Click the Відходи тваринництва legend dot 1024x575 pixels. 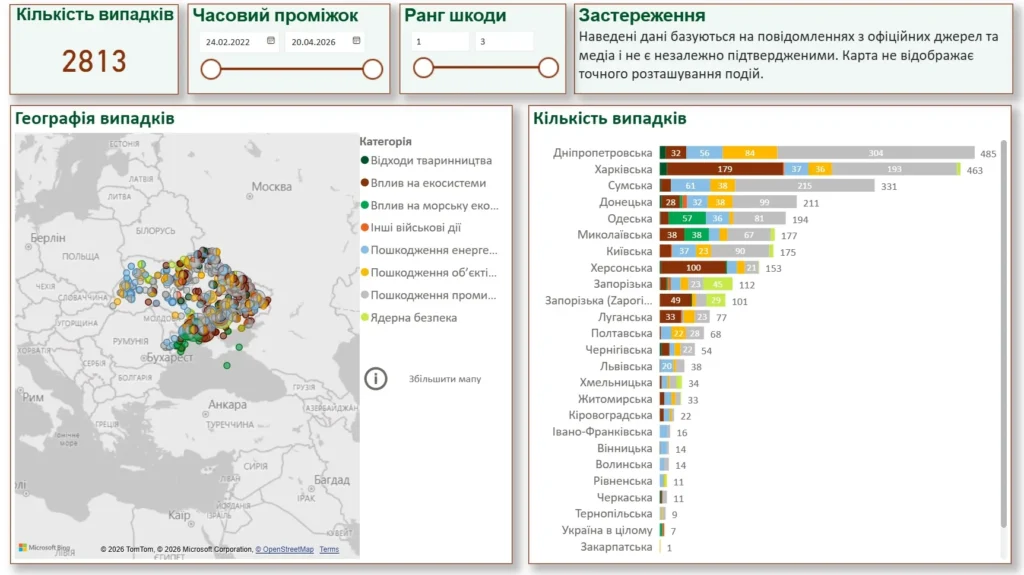point(365,161)
